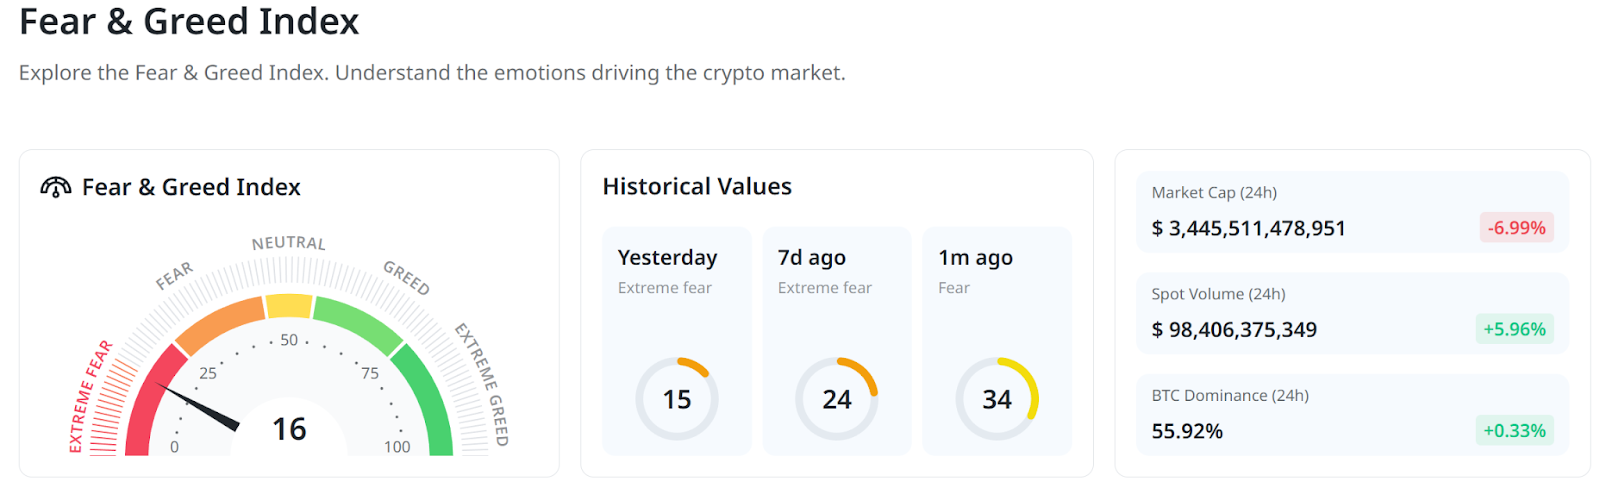Screen dimensions: 1600x487
Task: Click the dark green Extreme Greed segment
Action: 427,400
